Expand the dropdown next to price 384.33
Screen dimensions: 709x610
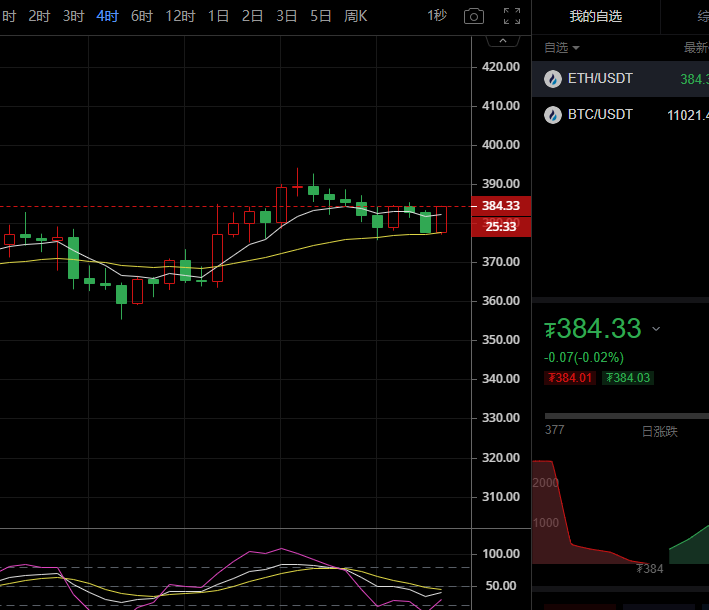tap(656, 329)
